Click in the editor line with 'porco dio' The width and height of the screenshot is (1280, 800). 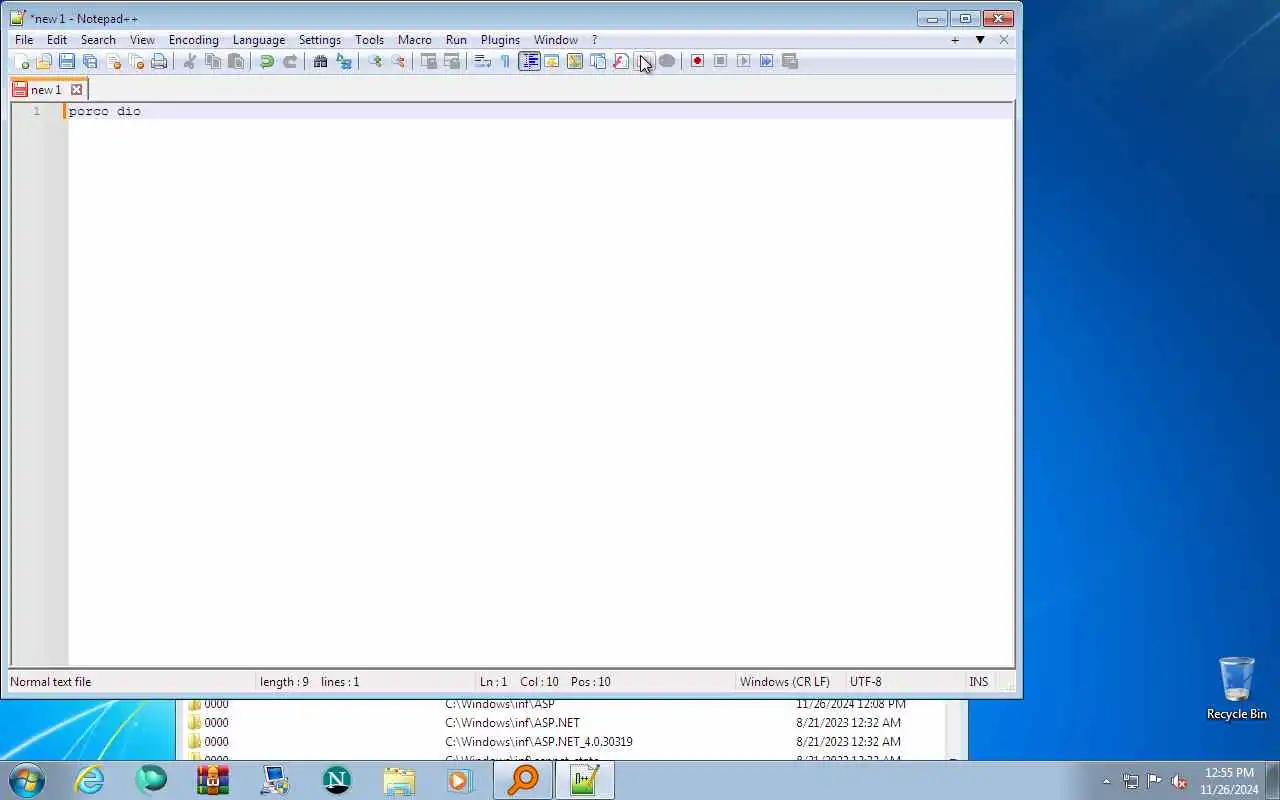click(x=540, y=111)
